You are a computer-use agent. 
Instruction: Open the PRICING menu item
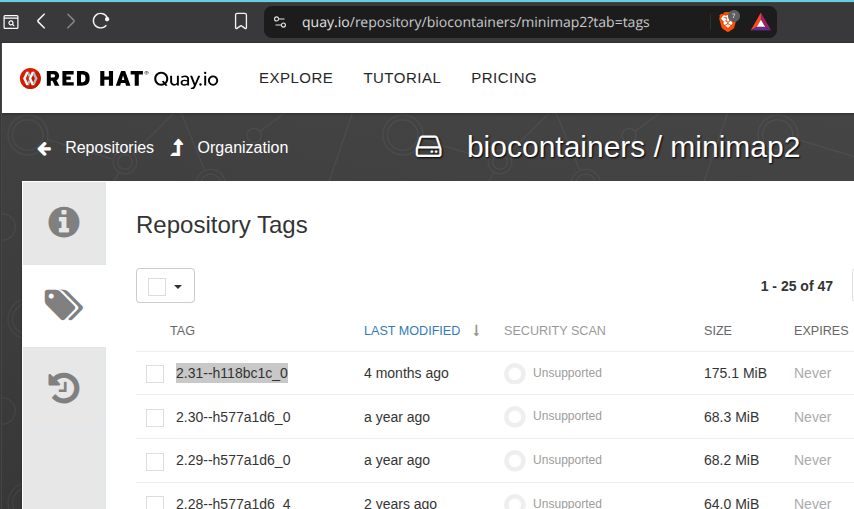[x=504, y=78]
